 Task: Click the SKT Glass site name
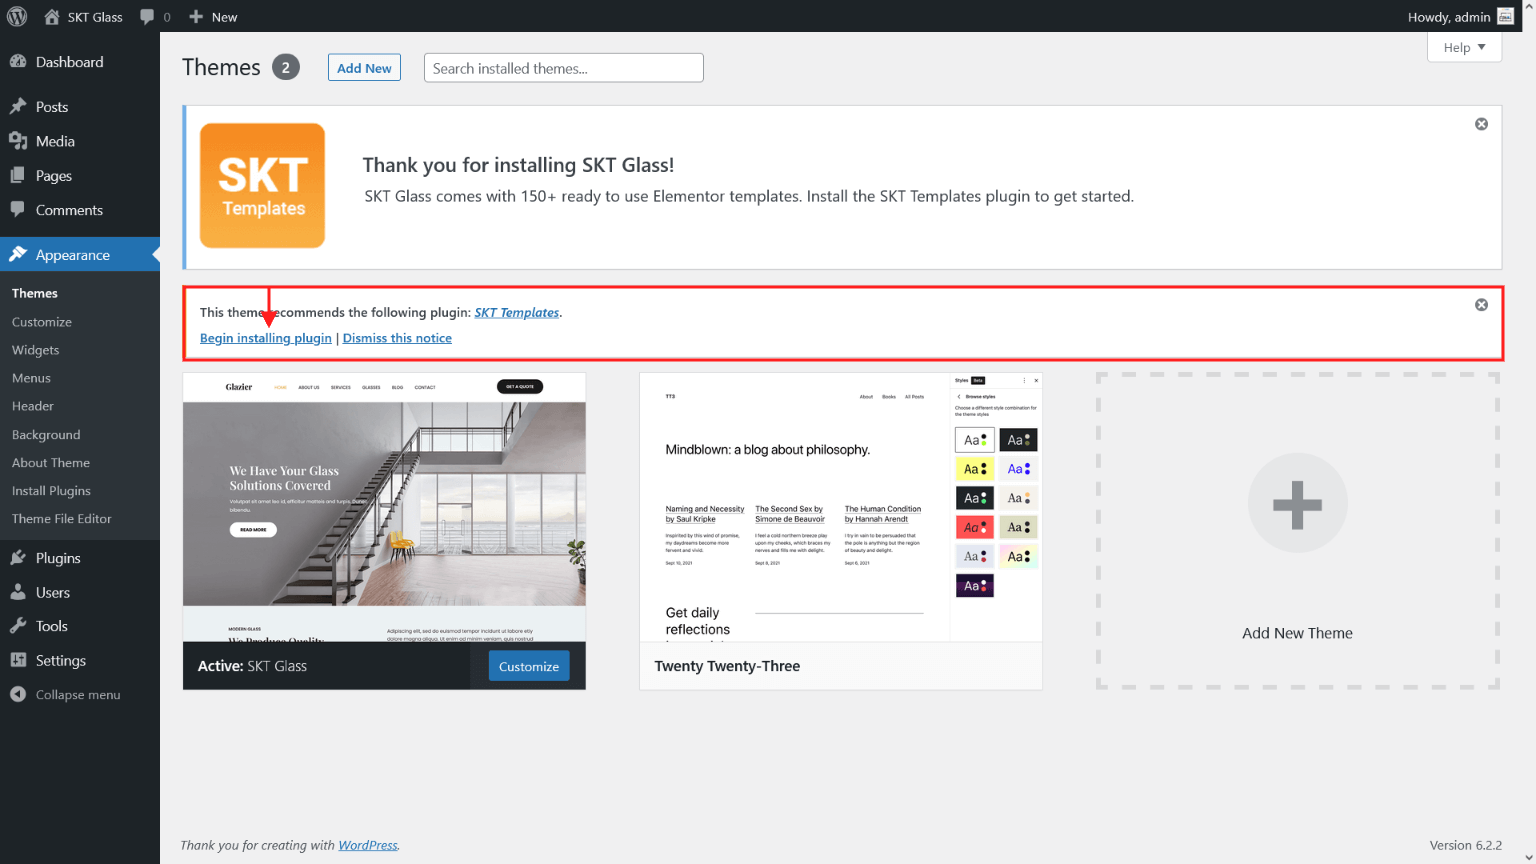pos(95,17)
